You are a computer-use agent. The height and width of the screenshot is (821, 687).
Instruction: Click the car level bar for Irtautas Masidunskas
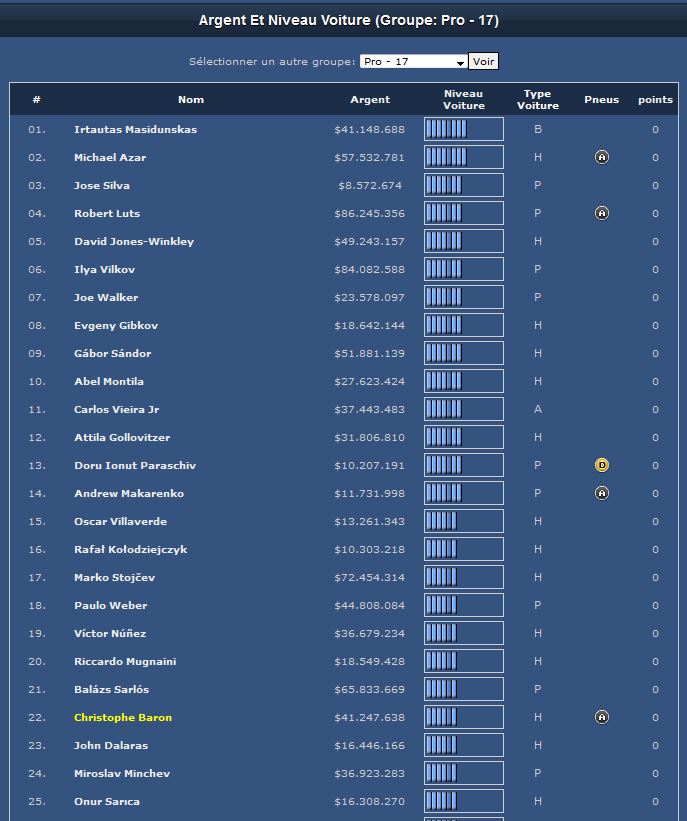point(464,129)
